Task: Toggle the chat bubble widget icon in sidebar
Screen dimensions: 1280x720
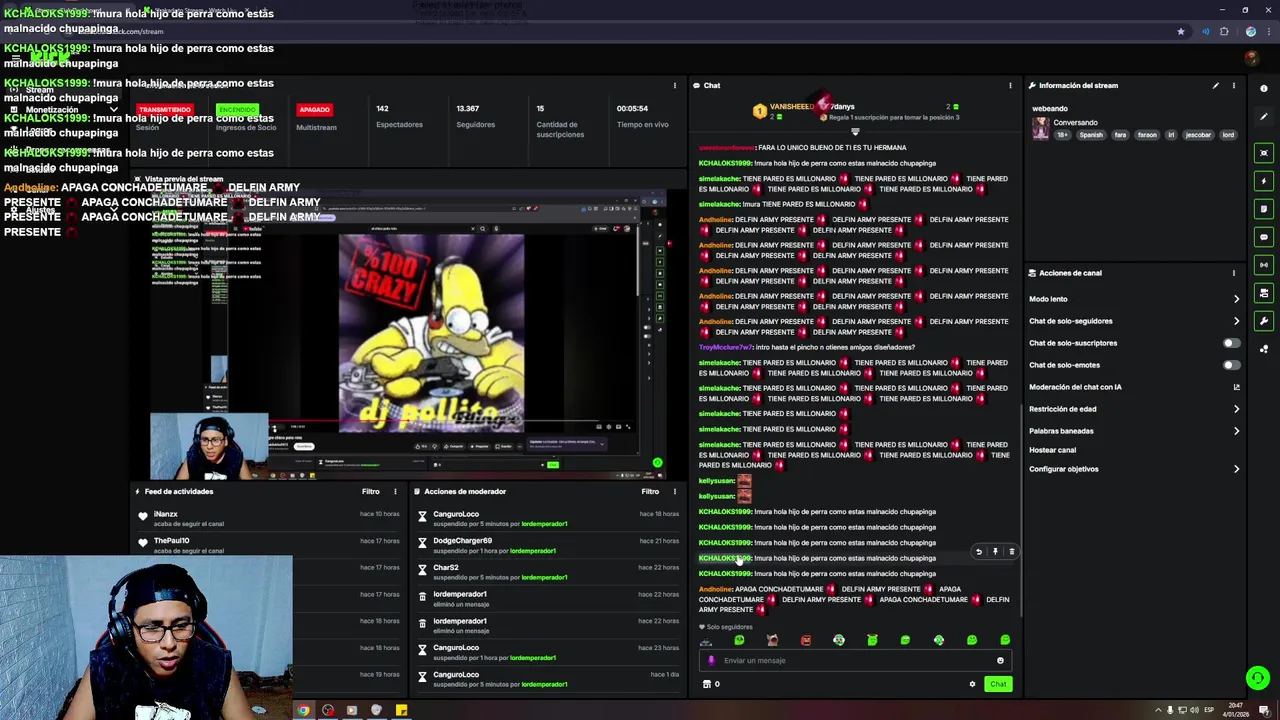Action: 1264,237
